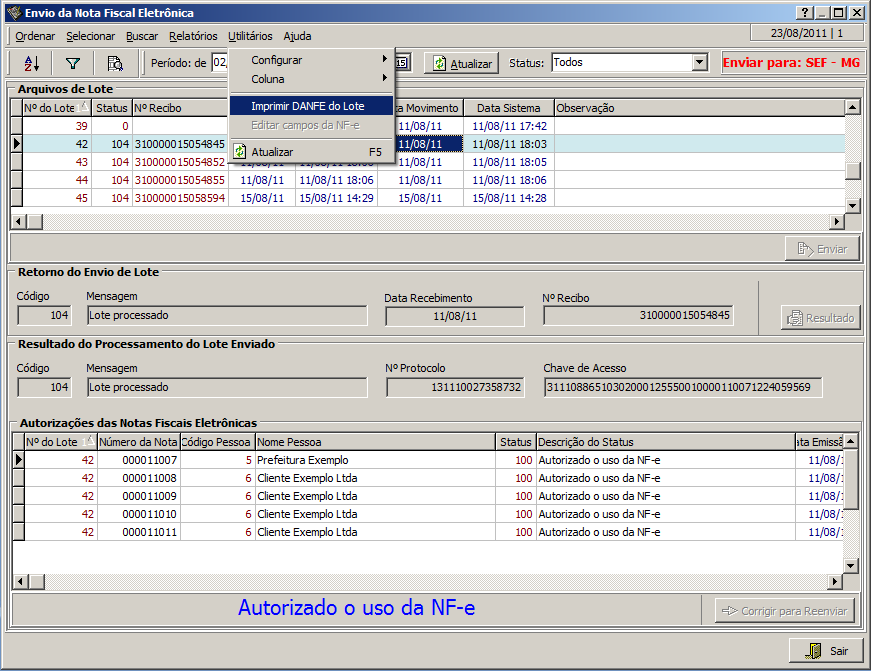The height and width of the screenshot is (671, 871).
Task: Click the Atualizar refresh toolbar button
Action: (x=461, y=63)
